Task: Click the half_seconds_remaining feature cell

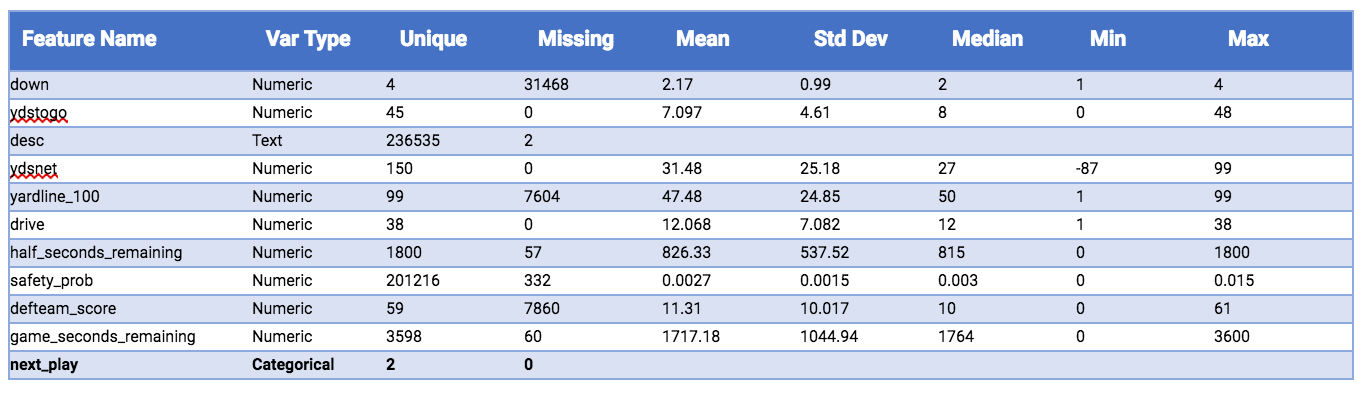Action: pyautogui.click(x=96, y=253)
